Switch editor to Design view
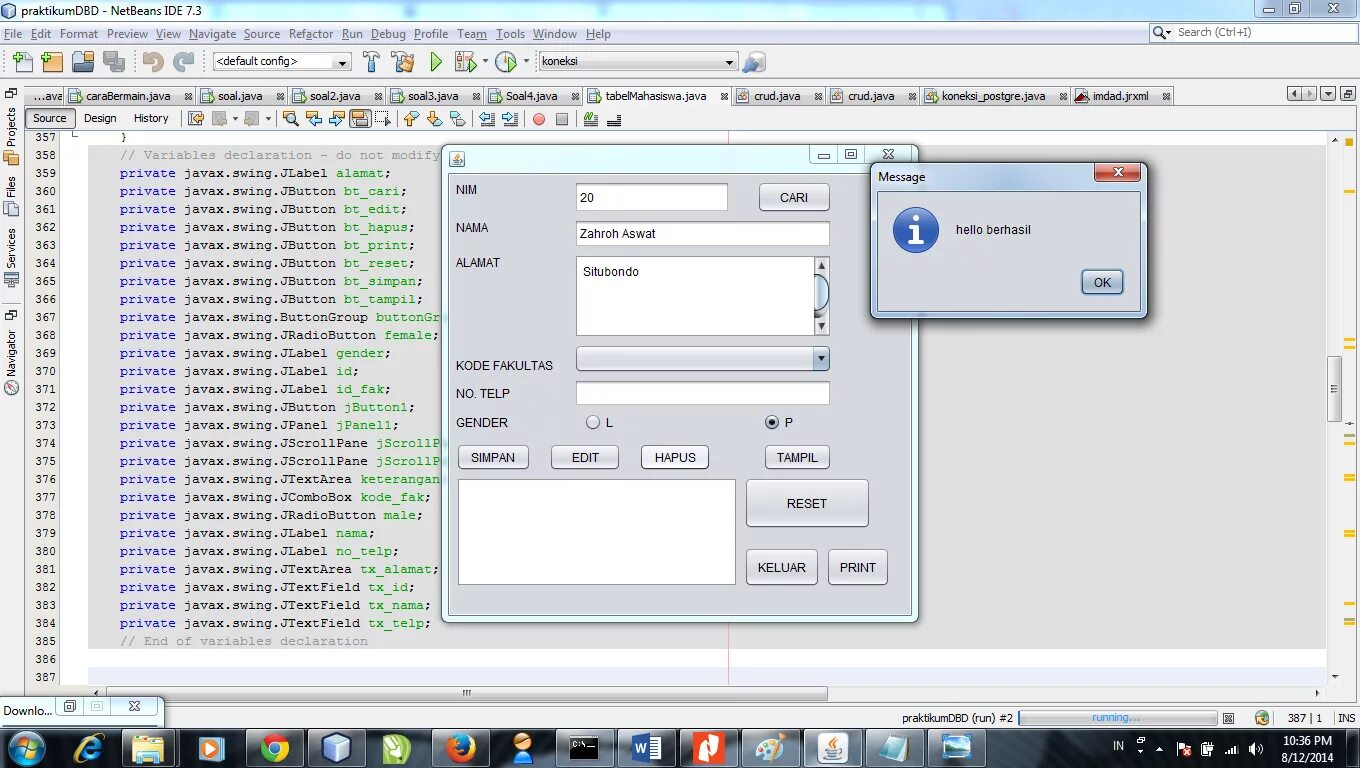1360x768 pixels. (100, 118)
